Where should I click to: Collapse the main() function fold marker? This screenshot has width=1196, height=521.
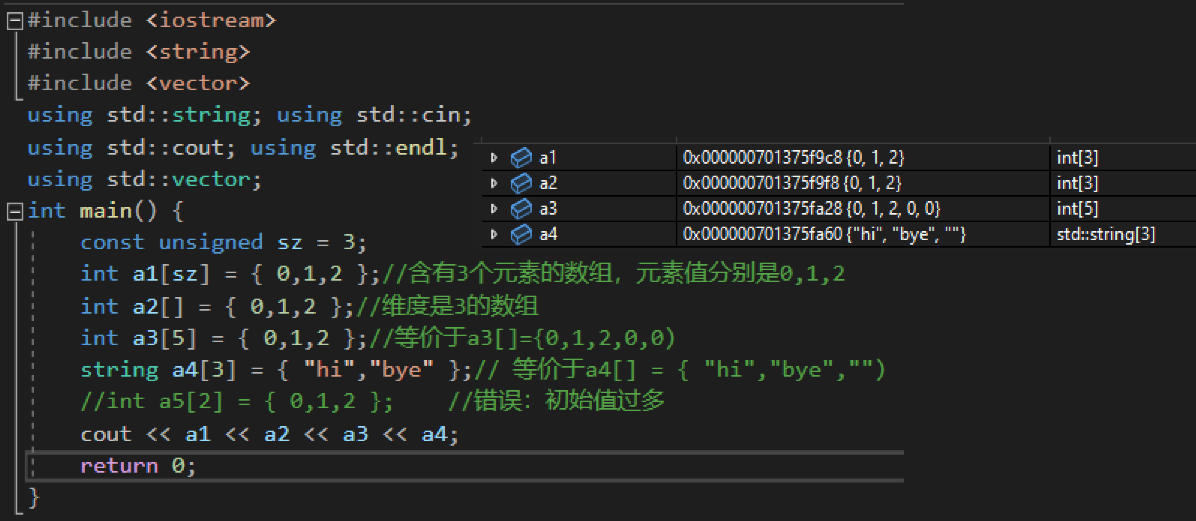click(x=14, y=211)
